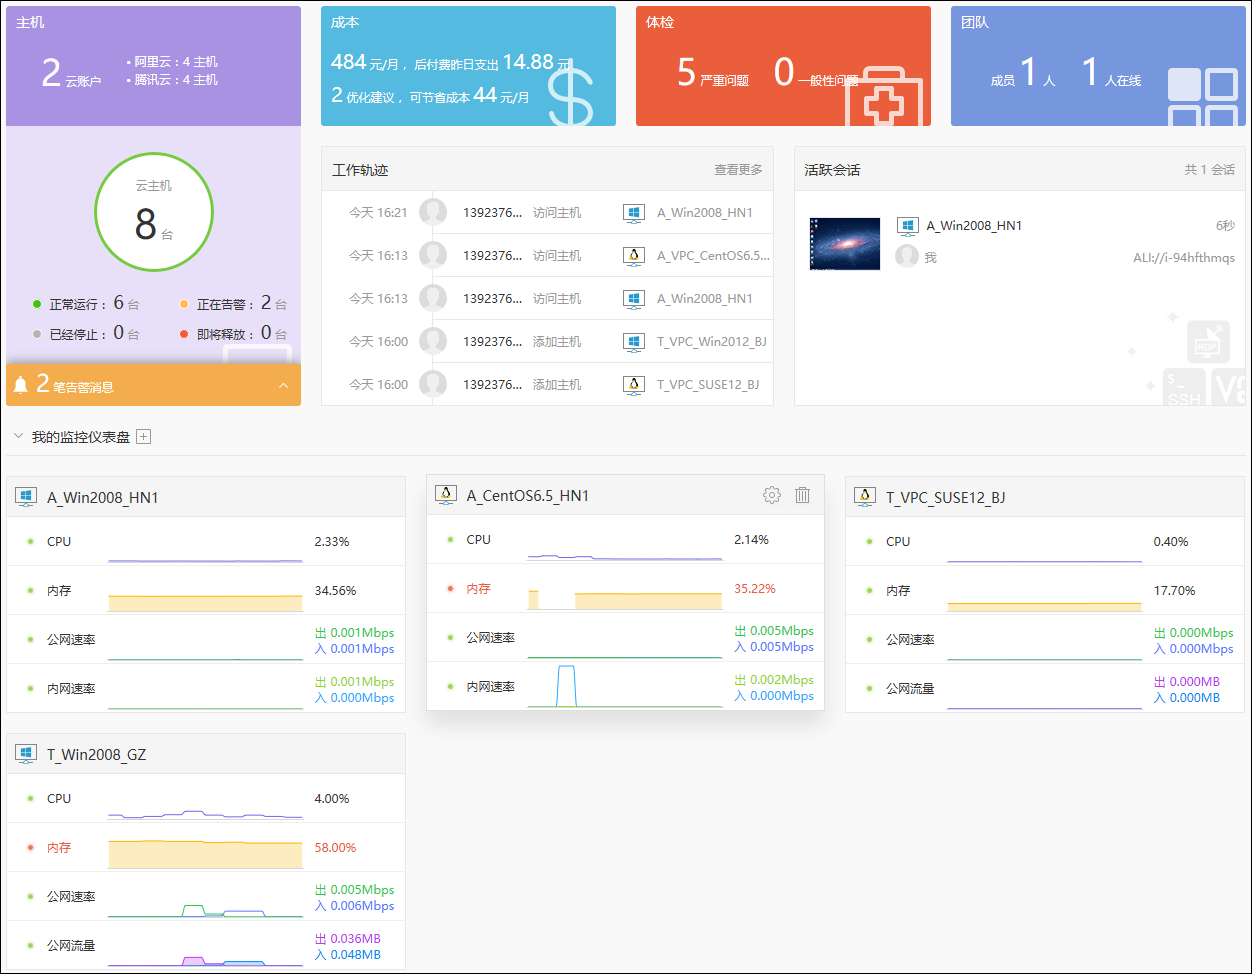Collapse 我的监控仪表盘 section with chevron
The height and width of the screenshot is (974, 1252).
coord(18,437)
